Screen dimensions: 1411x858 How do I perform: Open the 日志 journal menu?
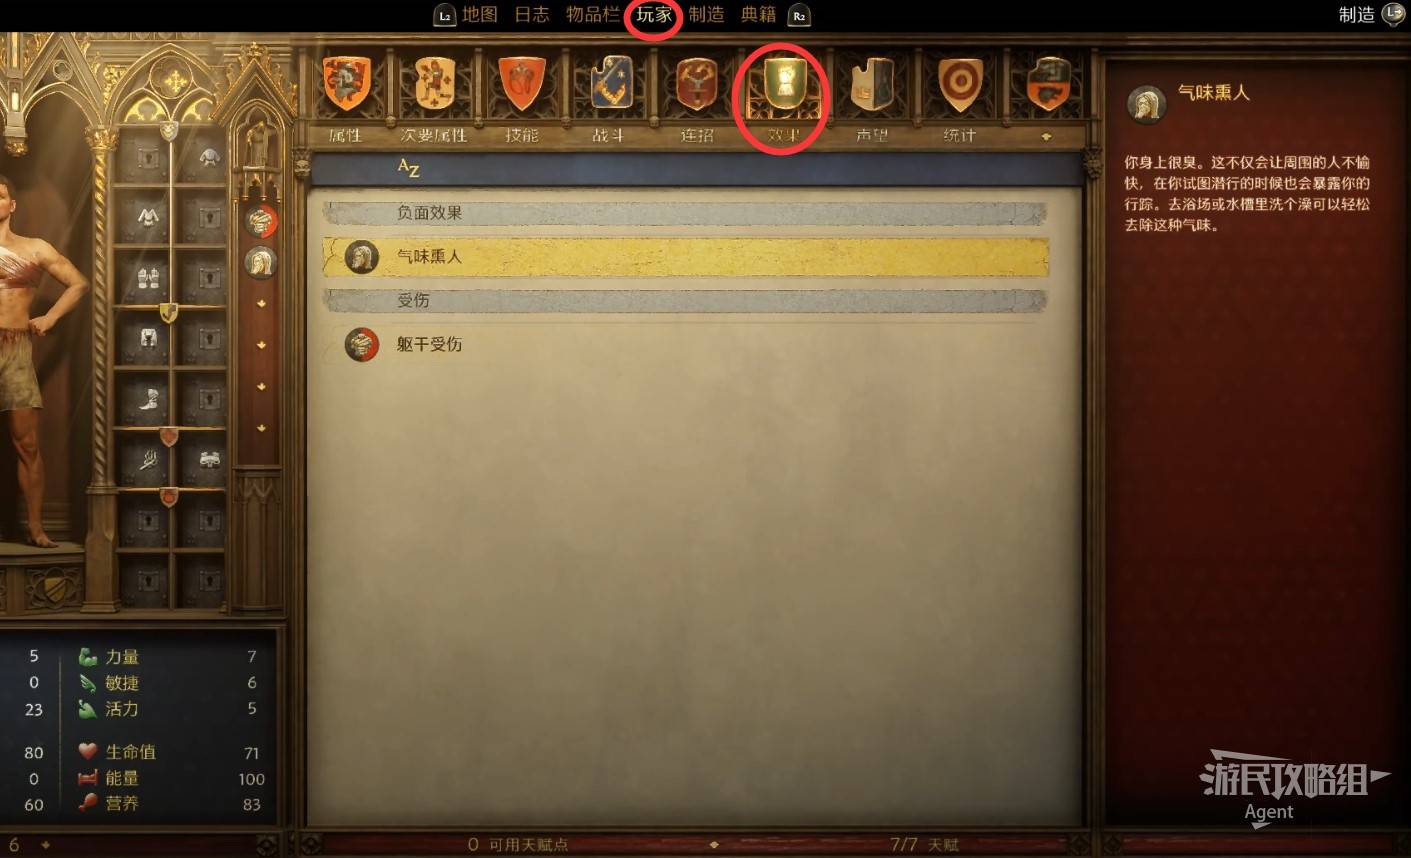pos(532,15)
